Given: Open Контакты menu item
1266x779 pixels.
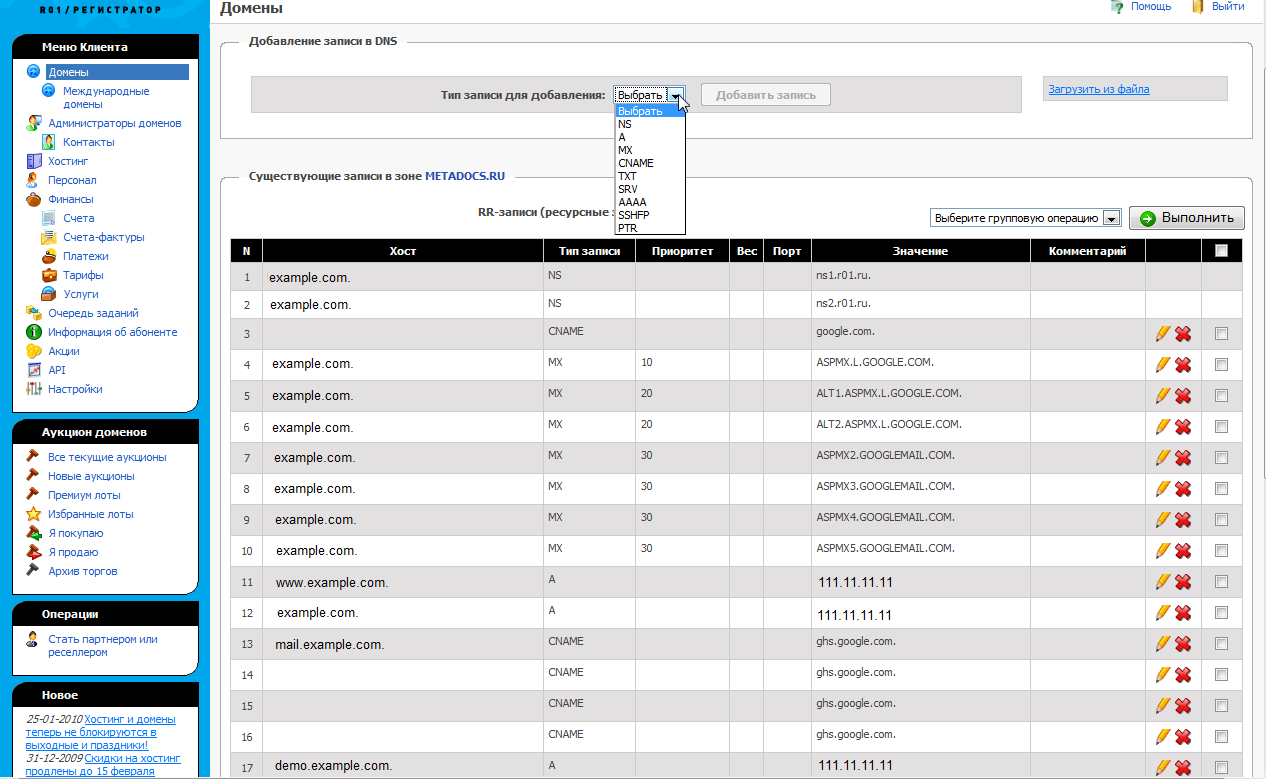Looking at the screenshot, I should [89, 142].
